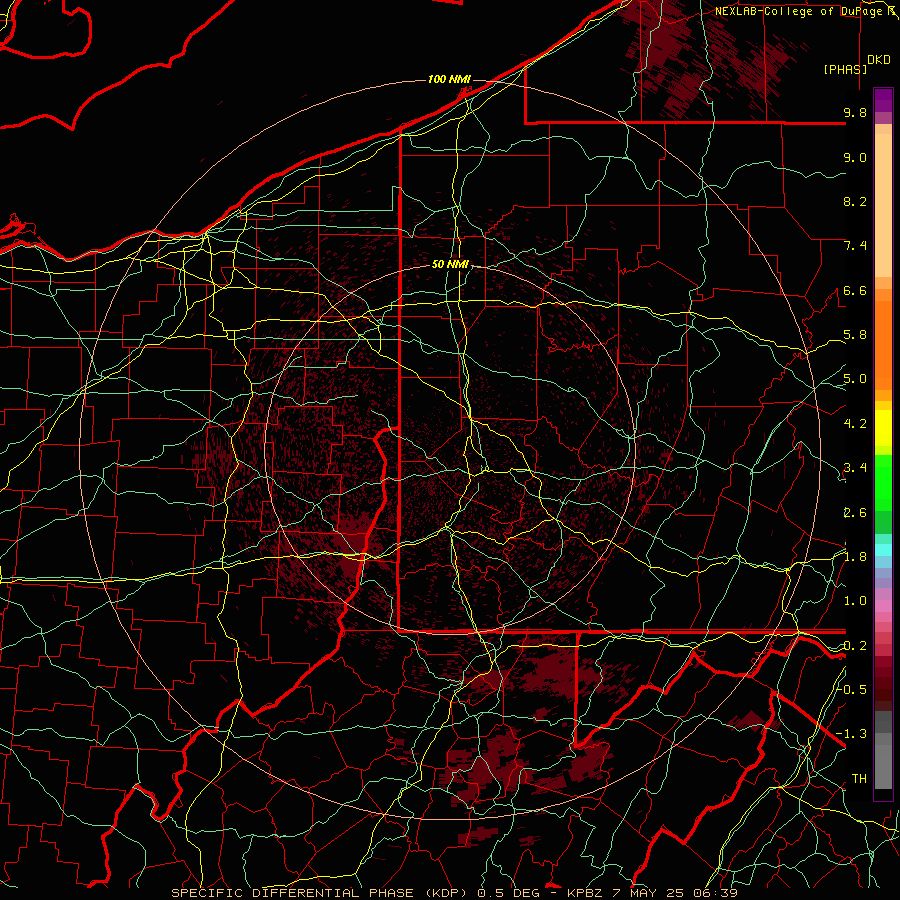
Task: Pick the peach segment of the color scale
Action: pos(883,205)
